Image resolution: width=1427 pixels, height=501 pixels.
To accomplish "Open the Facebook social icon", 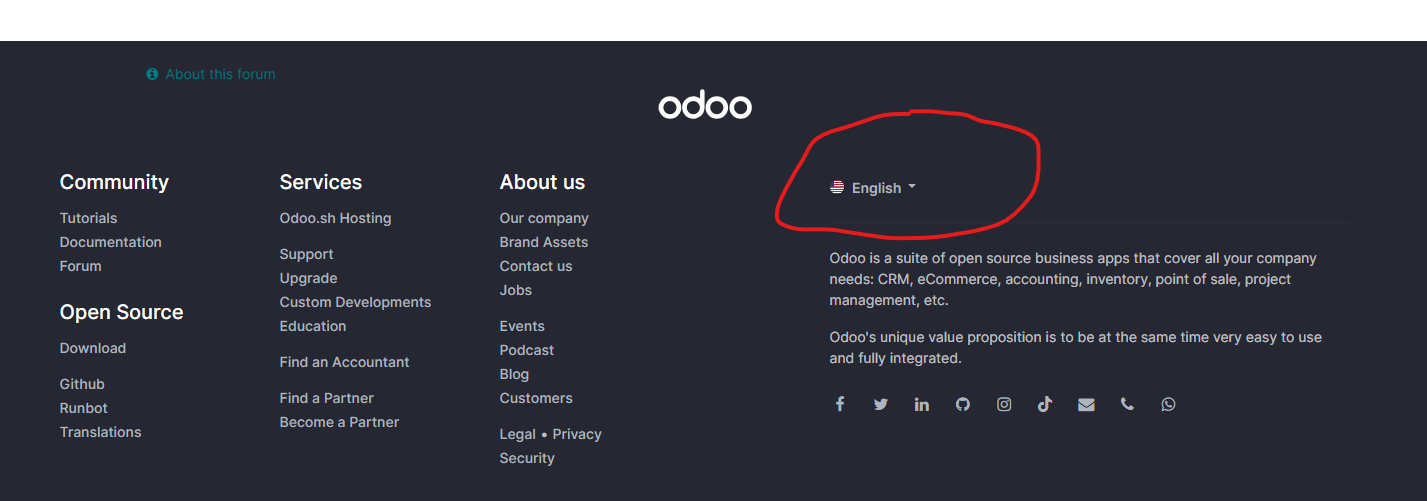I will pos(840,404).
